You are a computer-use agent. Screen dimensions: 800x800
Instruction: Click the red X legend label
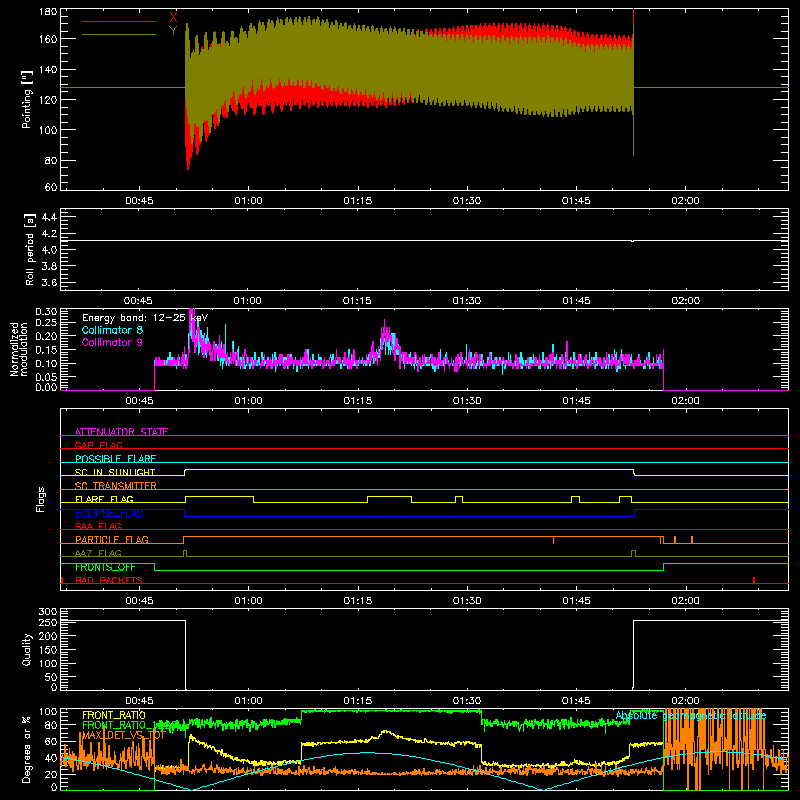pos(173,18)
